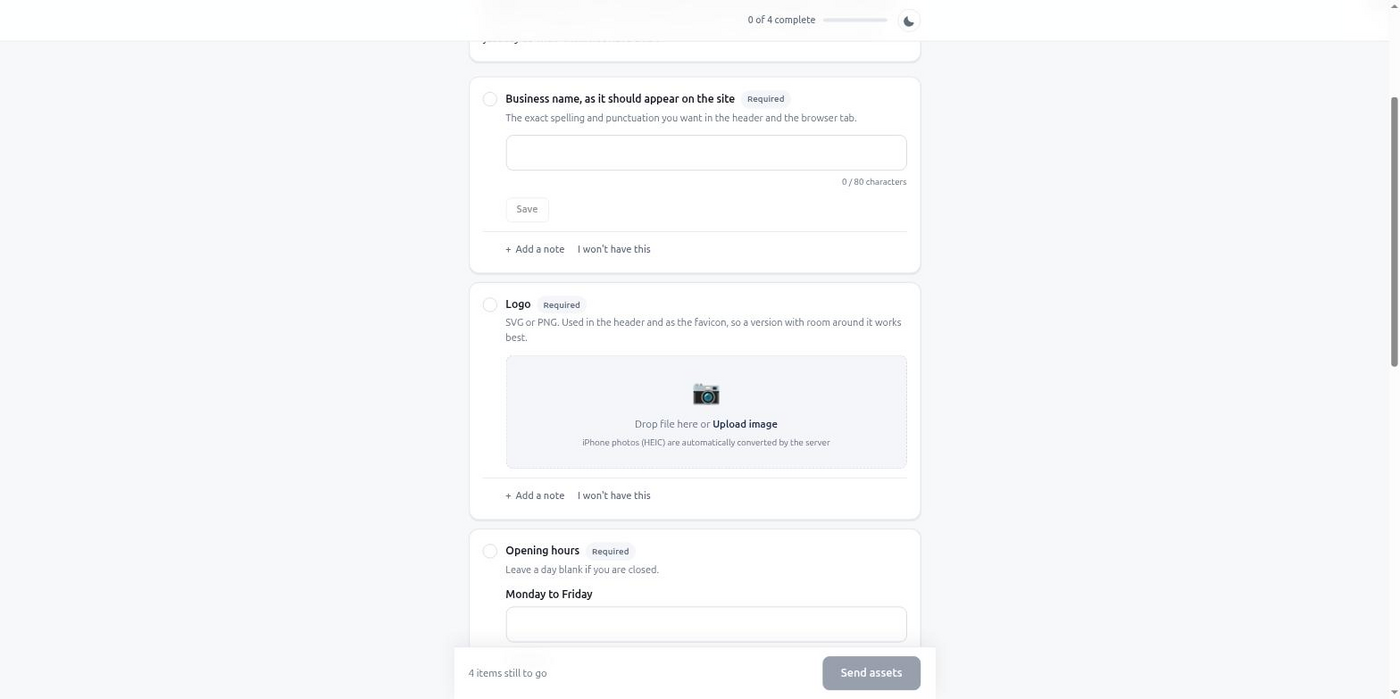Click the Business name text field

[706, 153]
